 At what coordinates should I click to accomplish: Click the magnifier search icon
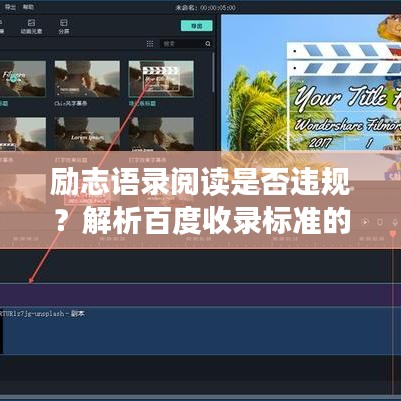tap(208, 44)
